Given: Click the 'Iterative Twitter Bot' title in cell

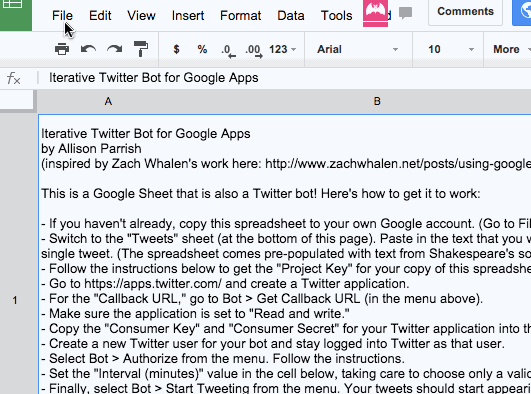Looking at the screenshot, I should pyautogui.click(x=146, y=134).
